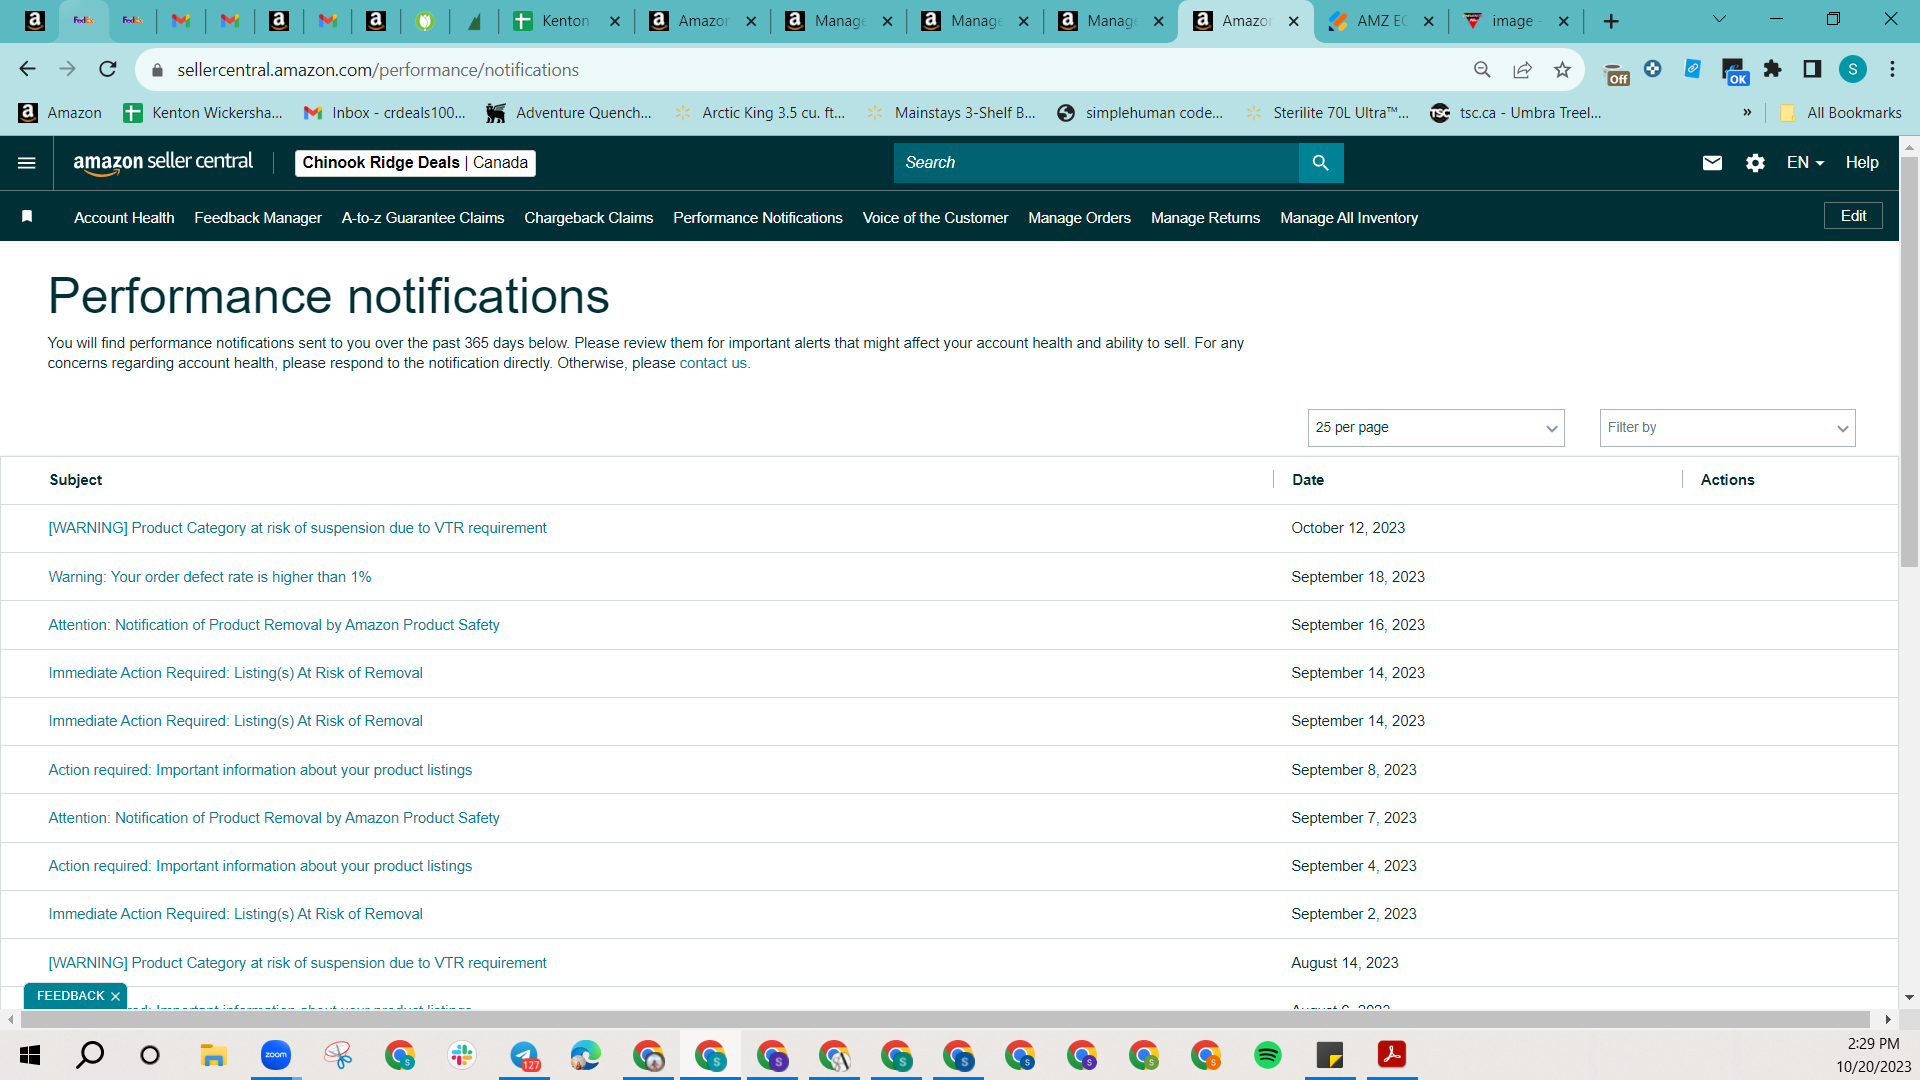1920x1080 pixels.
Task: Click the Edit button in the nav bar
Action: 1853,216
